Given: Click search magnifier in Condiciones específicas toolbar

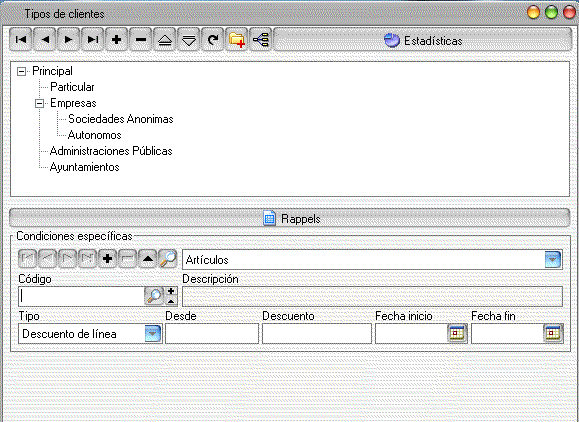Looking at the screenshot, I should pos(168,259).
